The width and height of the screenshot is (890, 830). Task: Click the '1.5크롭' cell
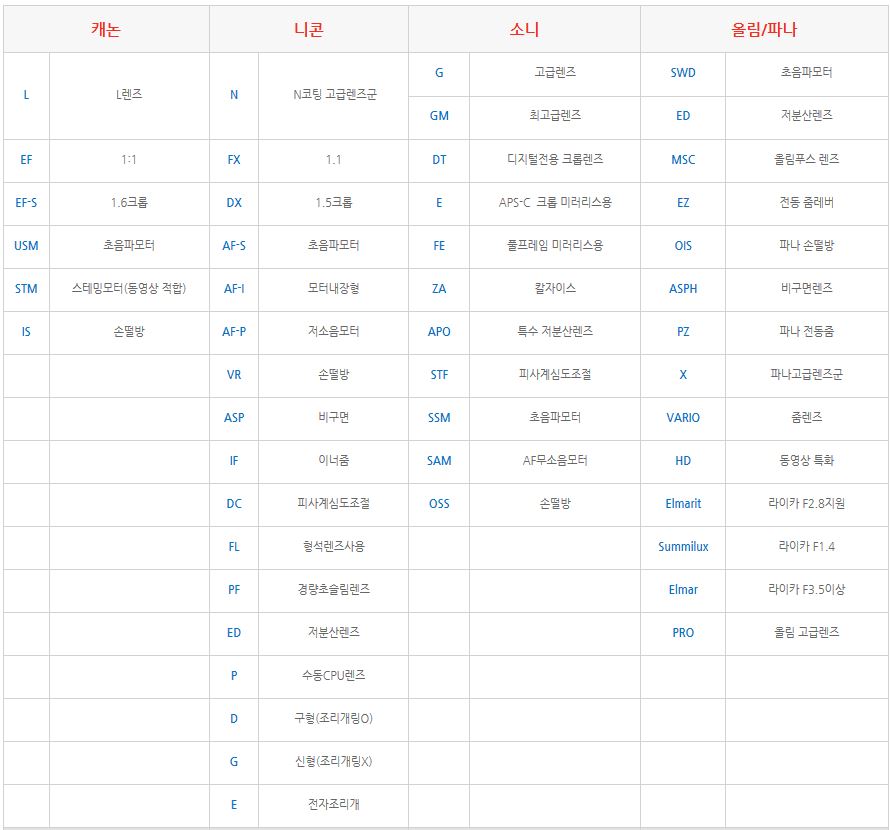pyautogui.click(x=334, y=203)
